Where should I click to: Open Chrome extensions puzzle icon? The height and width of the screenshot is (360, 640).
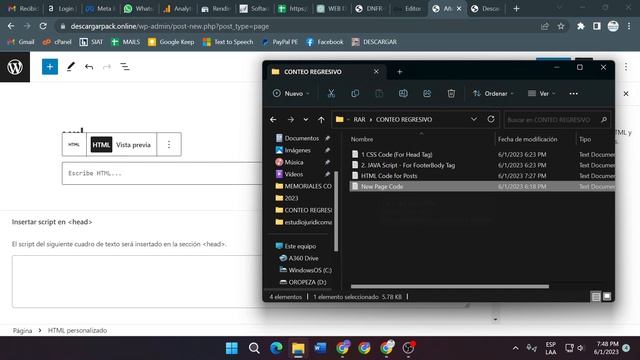(580, 26)
